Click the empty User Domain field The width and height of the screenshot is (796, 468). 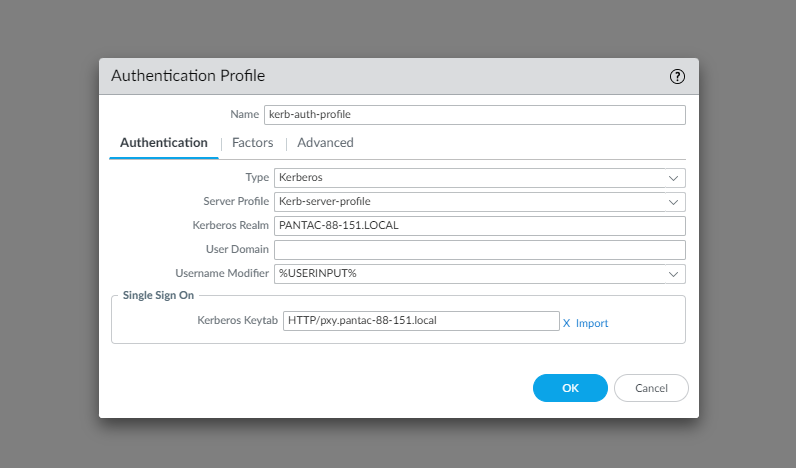coord(479,250)
